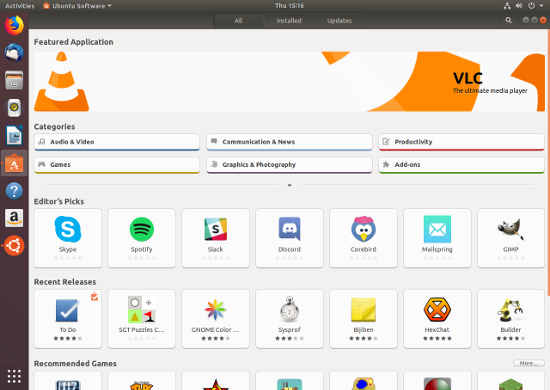
Task: Open the Spotify app card
Action: (142, 238)
